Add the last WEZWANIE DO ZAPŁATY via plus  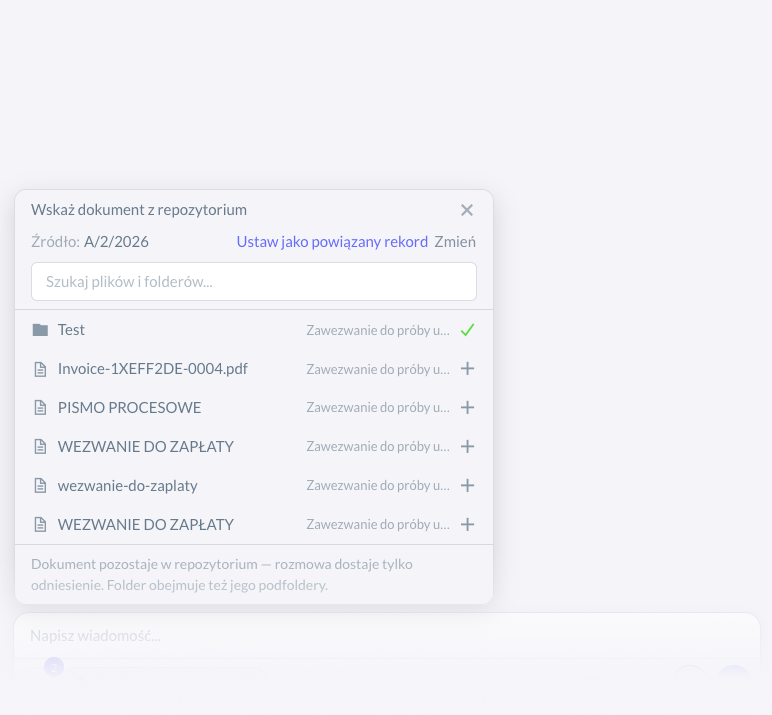coord(467,524)
